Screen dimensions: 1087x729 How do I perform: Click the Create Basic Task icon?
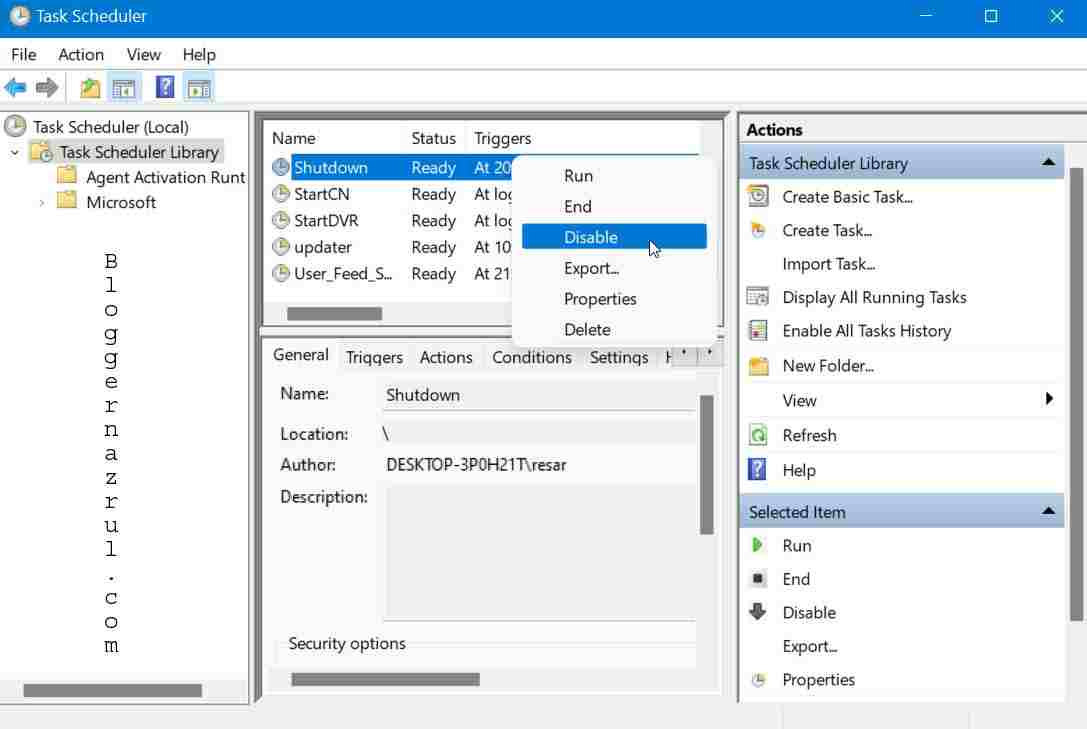coord(758,196)
